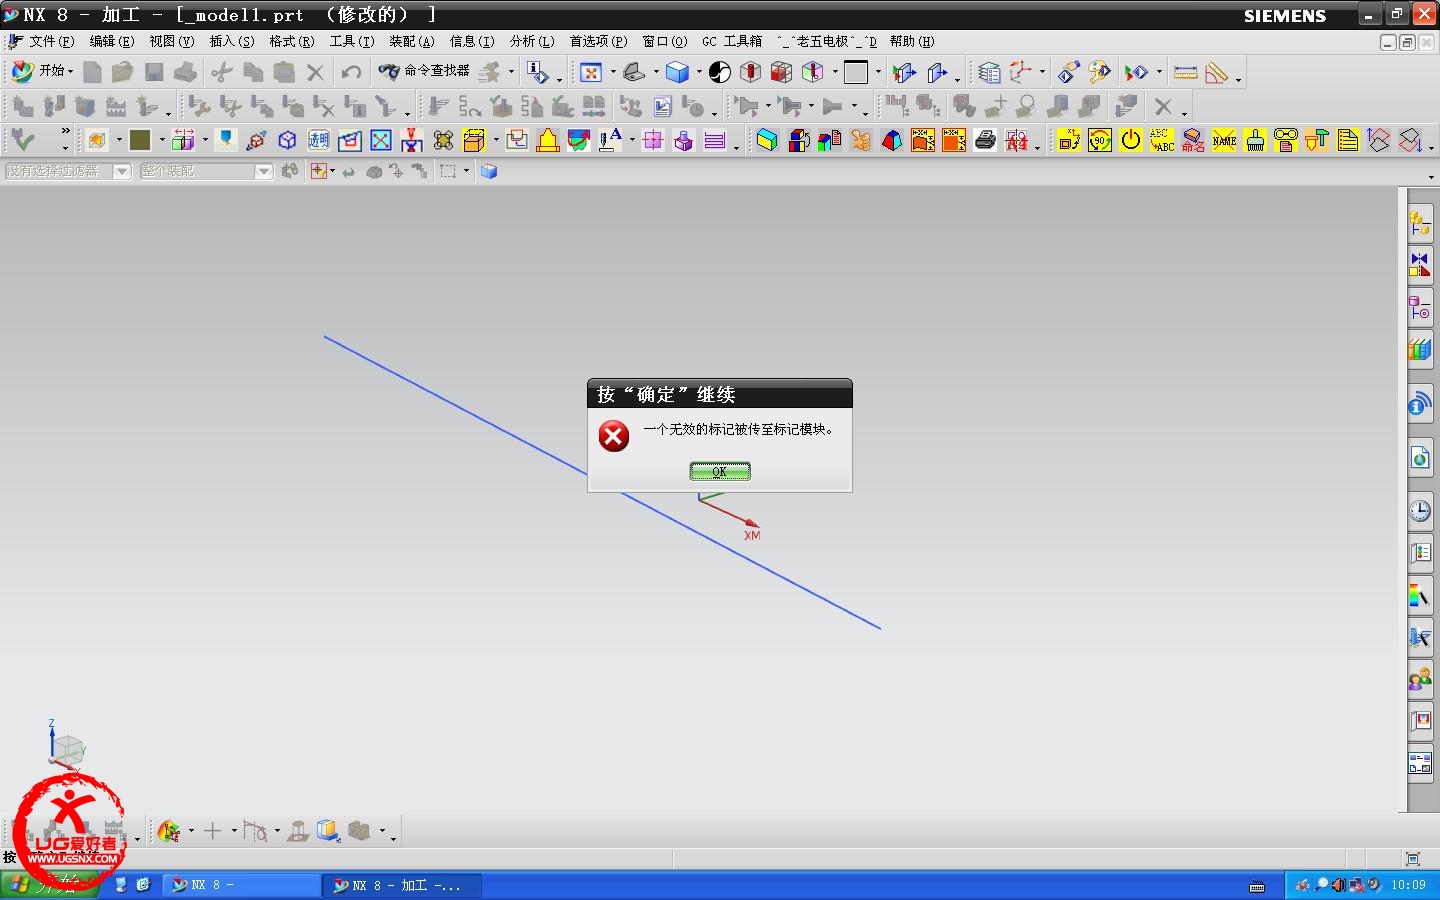Click the Undo arrow icon
1440x900 pixels.
(x=351, y=72)
